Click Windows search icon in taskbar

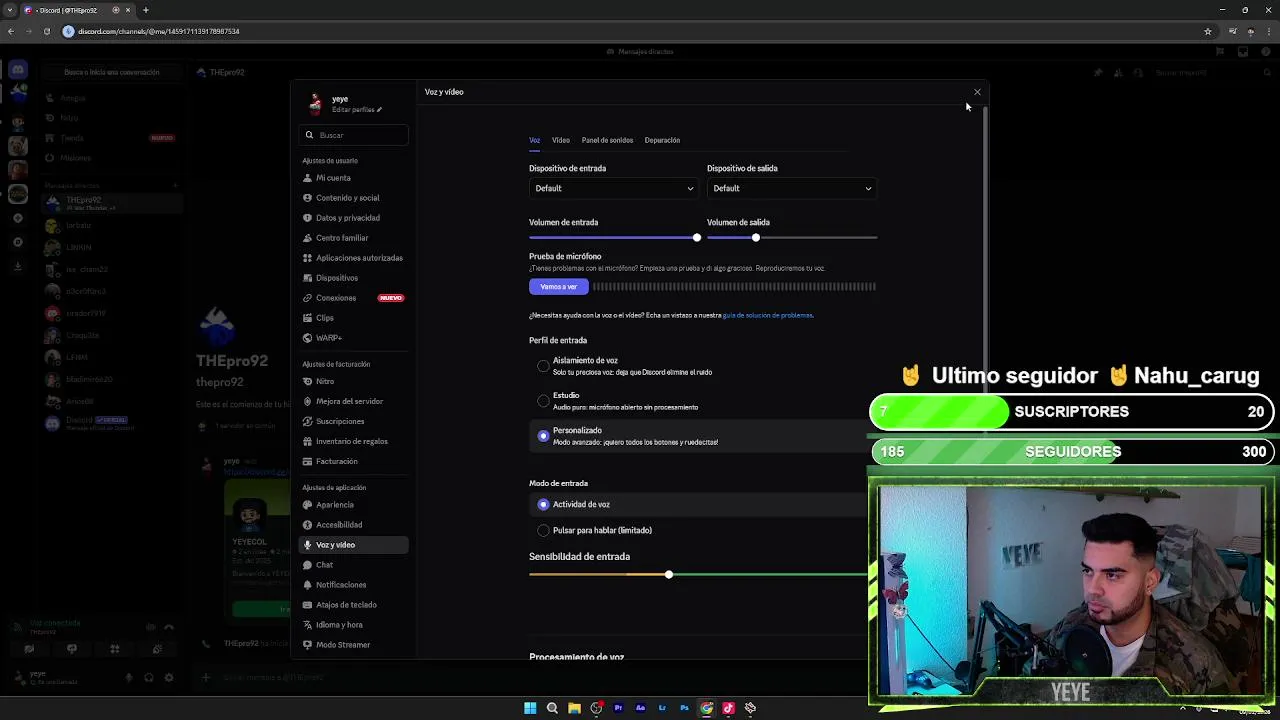pyautogui.click(x=552, y=708)
